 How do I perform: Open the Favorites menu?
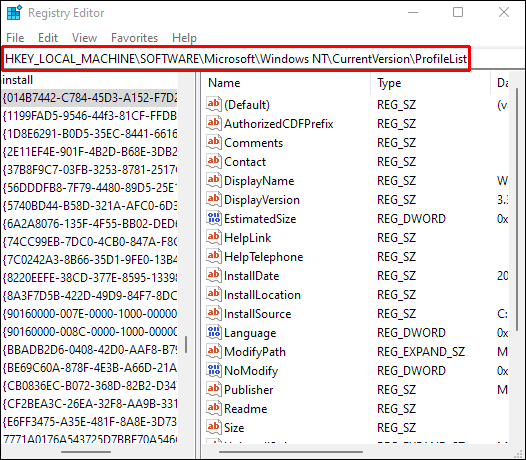click(x=134, y=38)
